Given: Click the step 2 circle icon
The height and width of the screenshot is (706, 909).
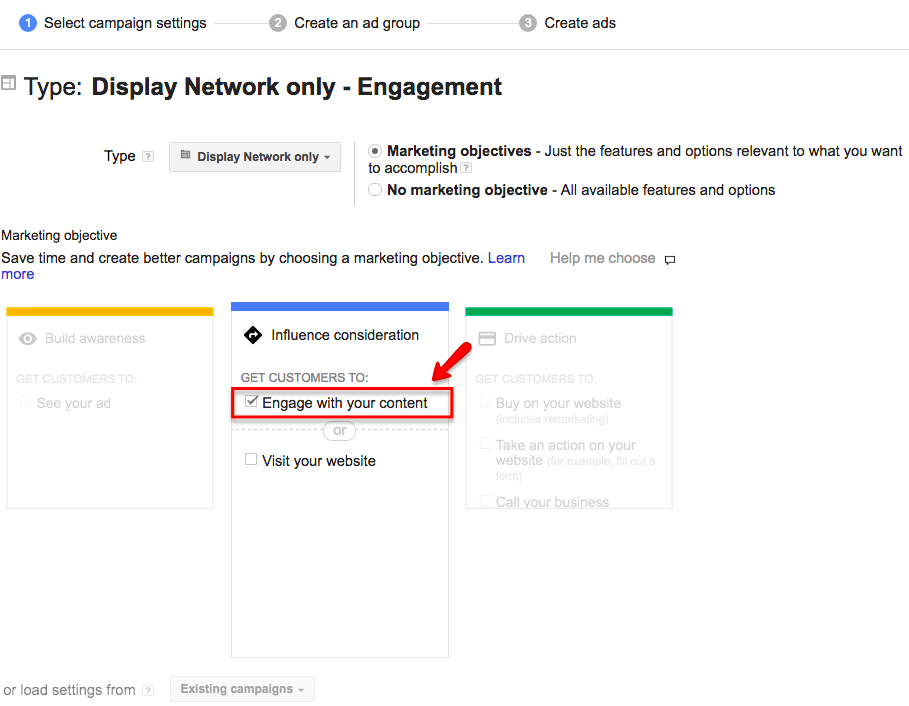Looking at the screenshot, I should (x=278, y=23).
